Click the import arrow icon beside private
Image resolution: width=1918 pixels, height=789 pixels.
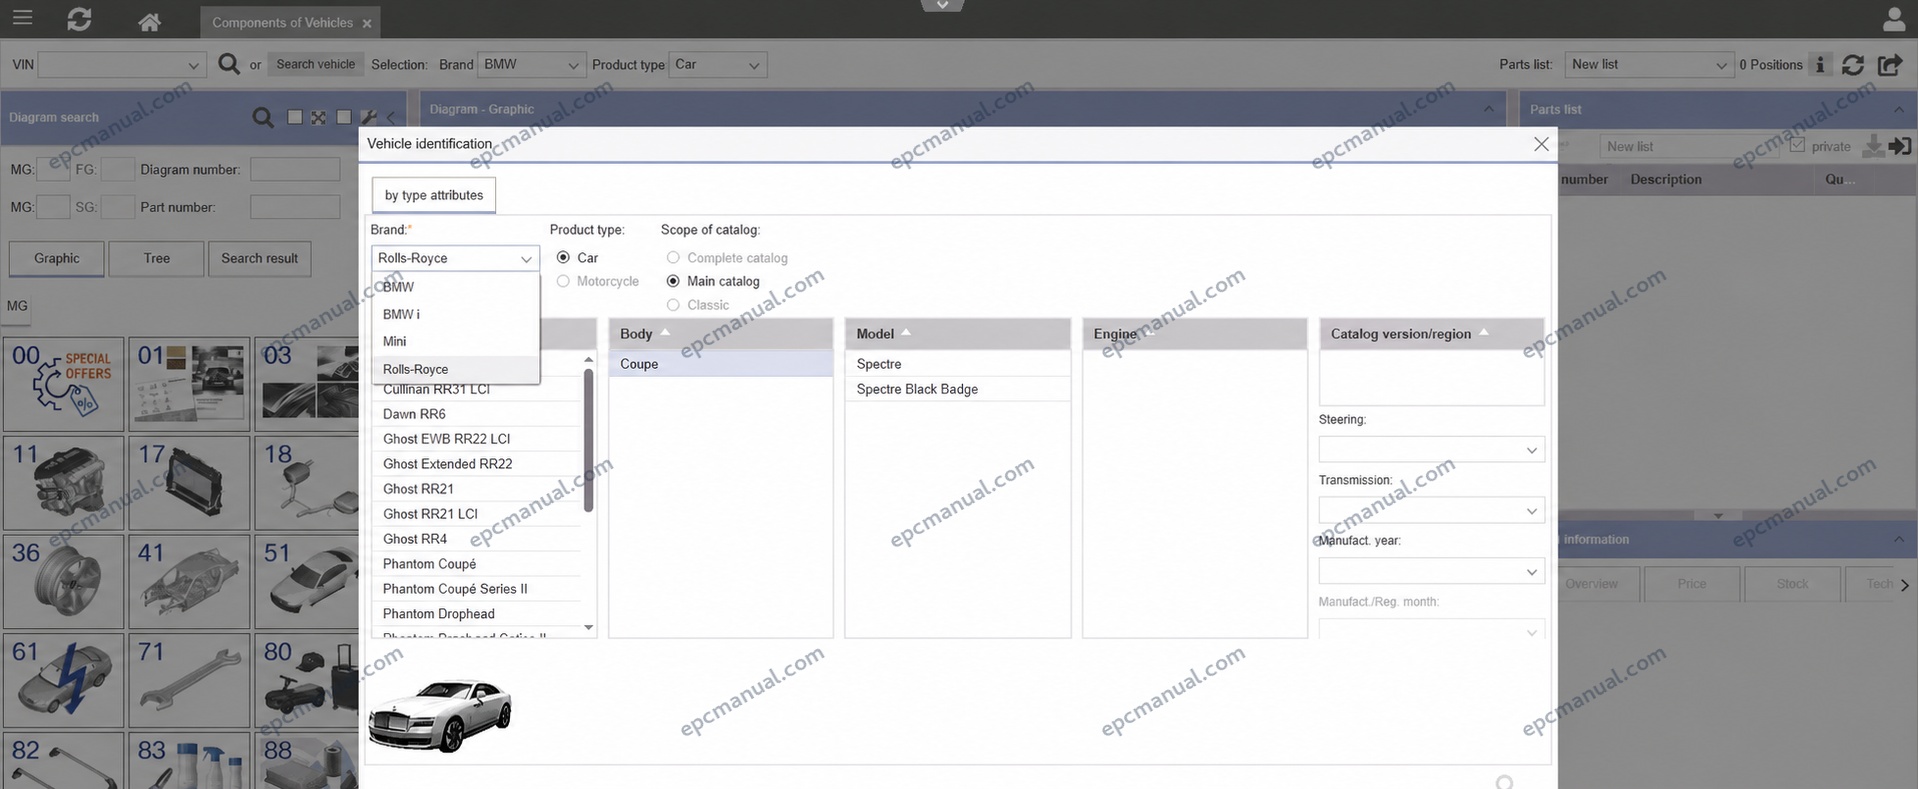click(x=1900, y=146)
